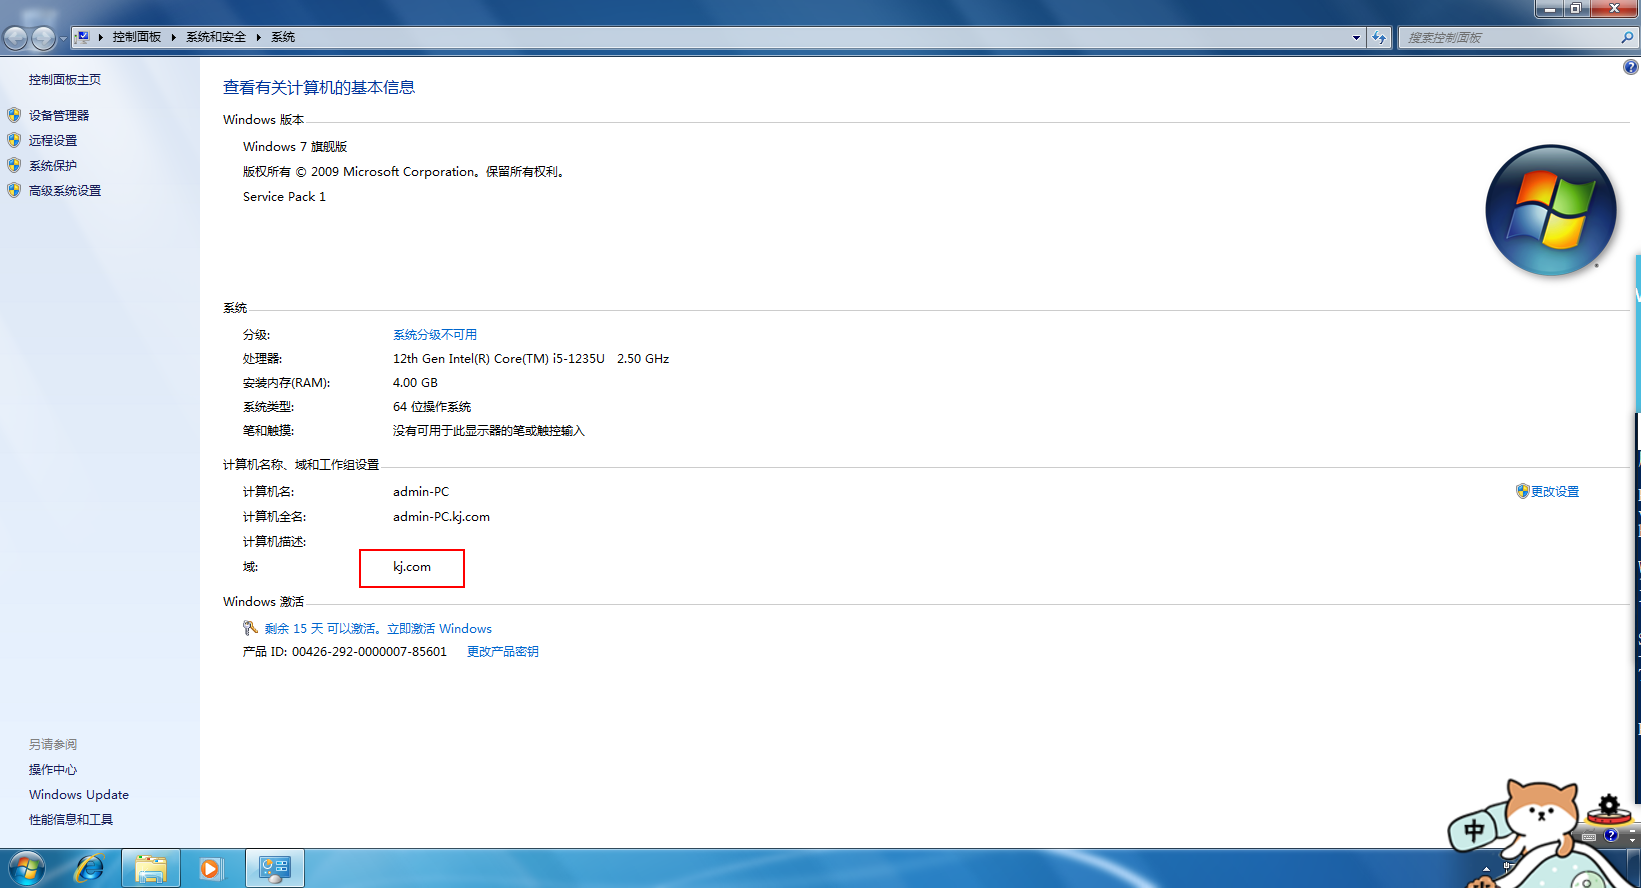Click shield icon next to 设备管理器
This screenshot has height=888, width=1641.
pyautogui.click(x=14, y=115)
